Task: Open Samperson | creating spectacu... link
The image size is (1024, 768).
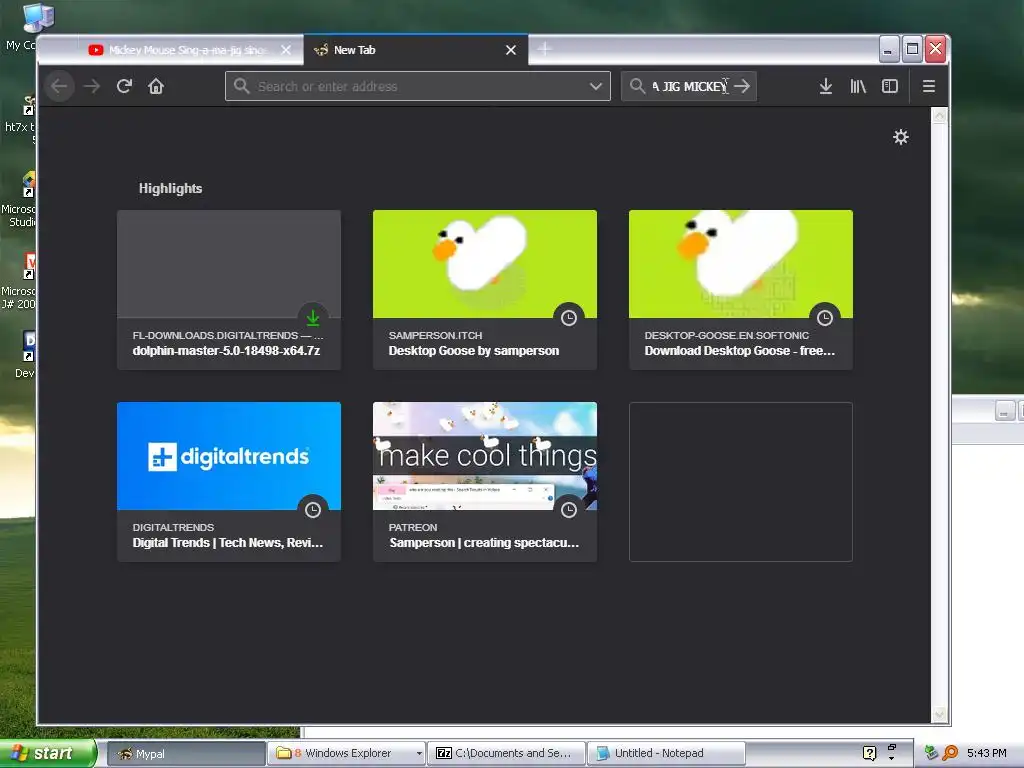Action: tap(484, 543)
